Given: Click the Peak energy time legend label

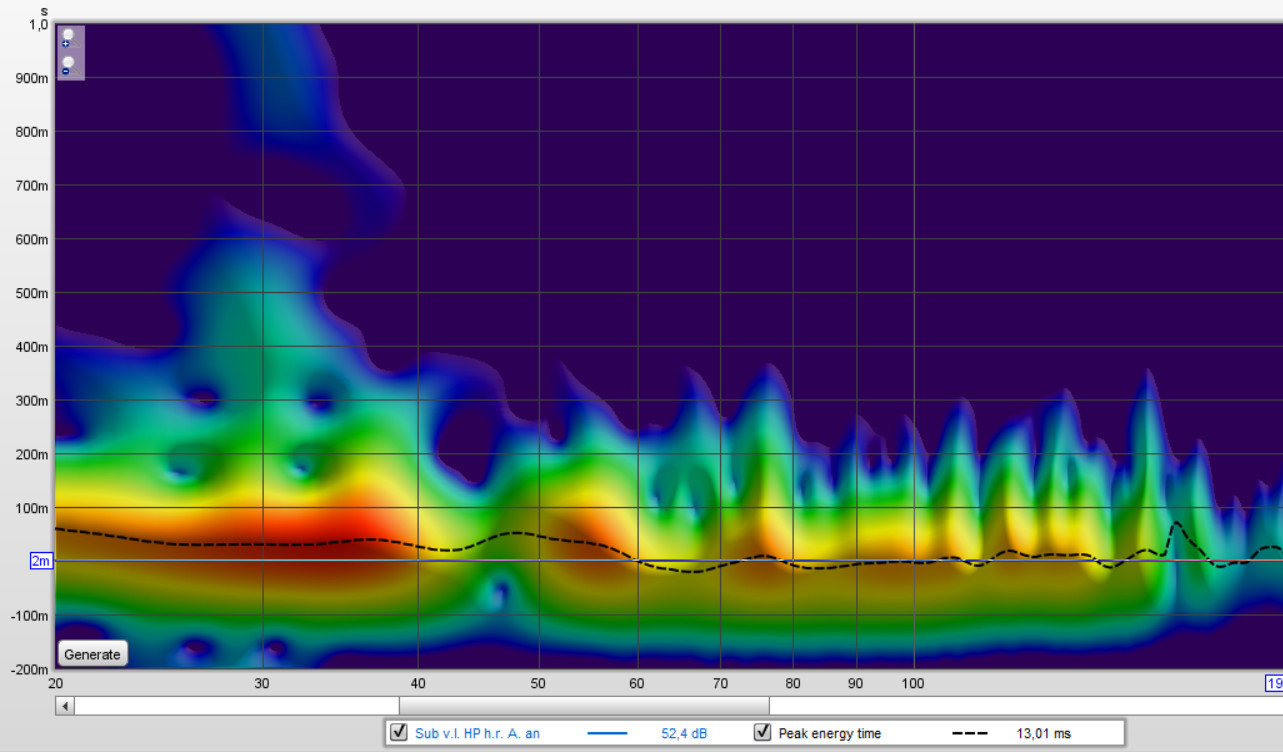Looking at the screenshot, I should [x=830, y=734].
